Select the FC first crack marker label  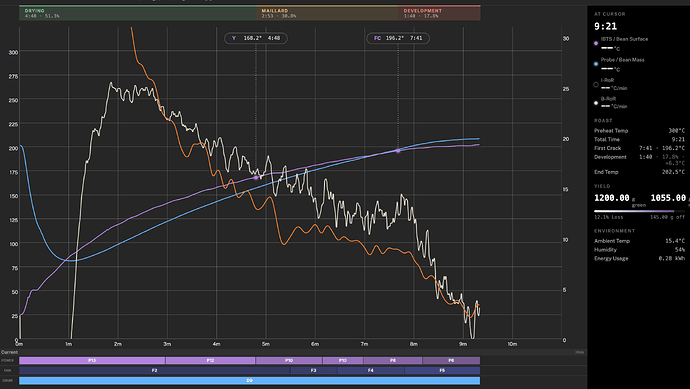[x=398, y=38]
